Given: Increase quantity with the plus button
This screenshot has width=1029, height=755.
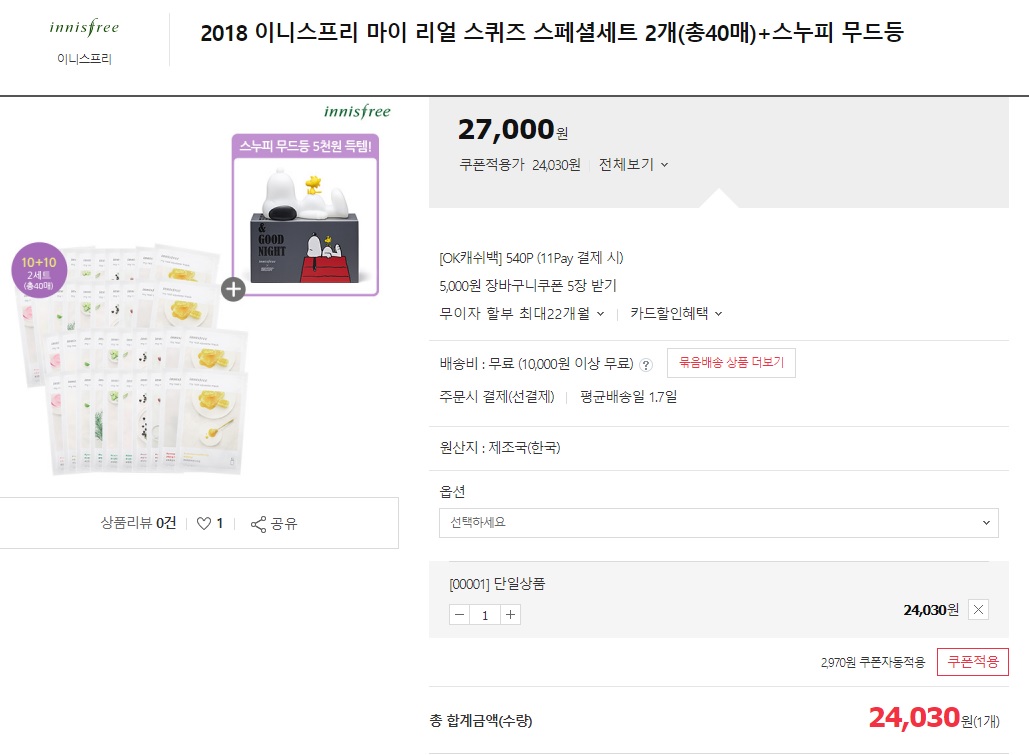Looking at the screenshot, I should point(510,615).
